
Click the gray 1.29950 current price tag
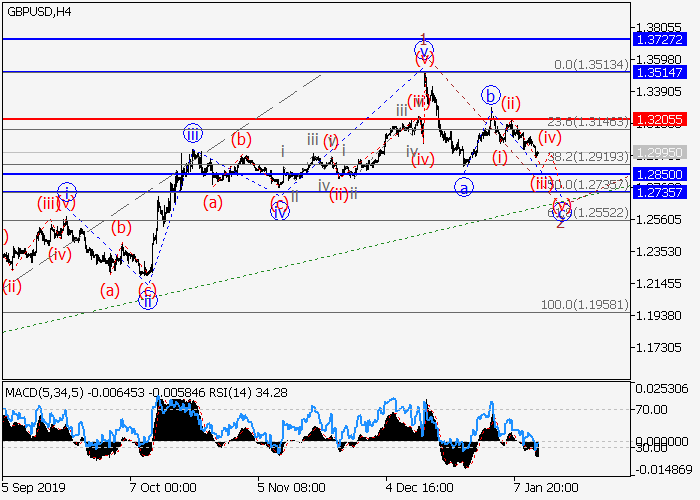click(x=660, y=153)
